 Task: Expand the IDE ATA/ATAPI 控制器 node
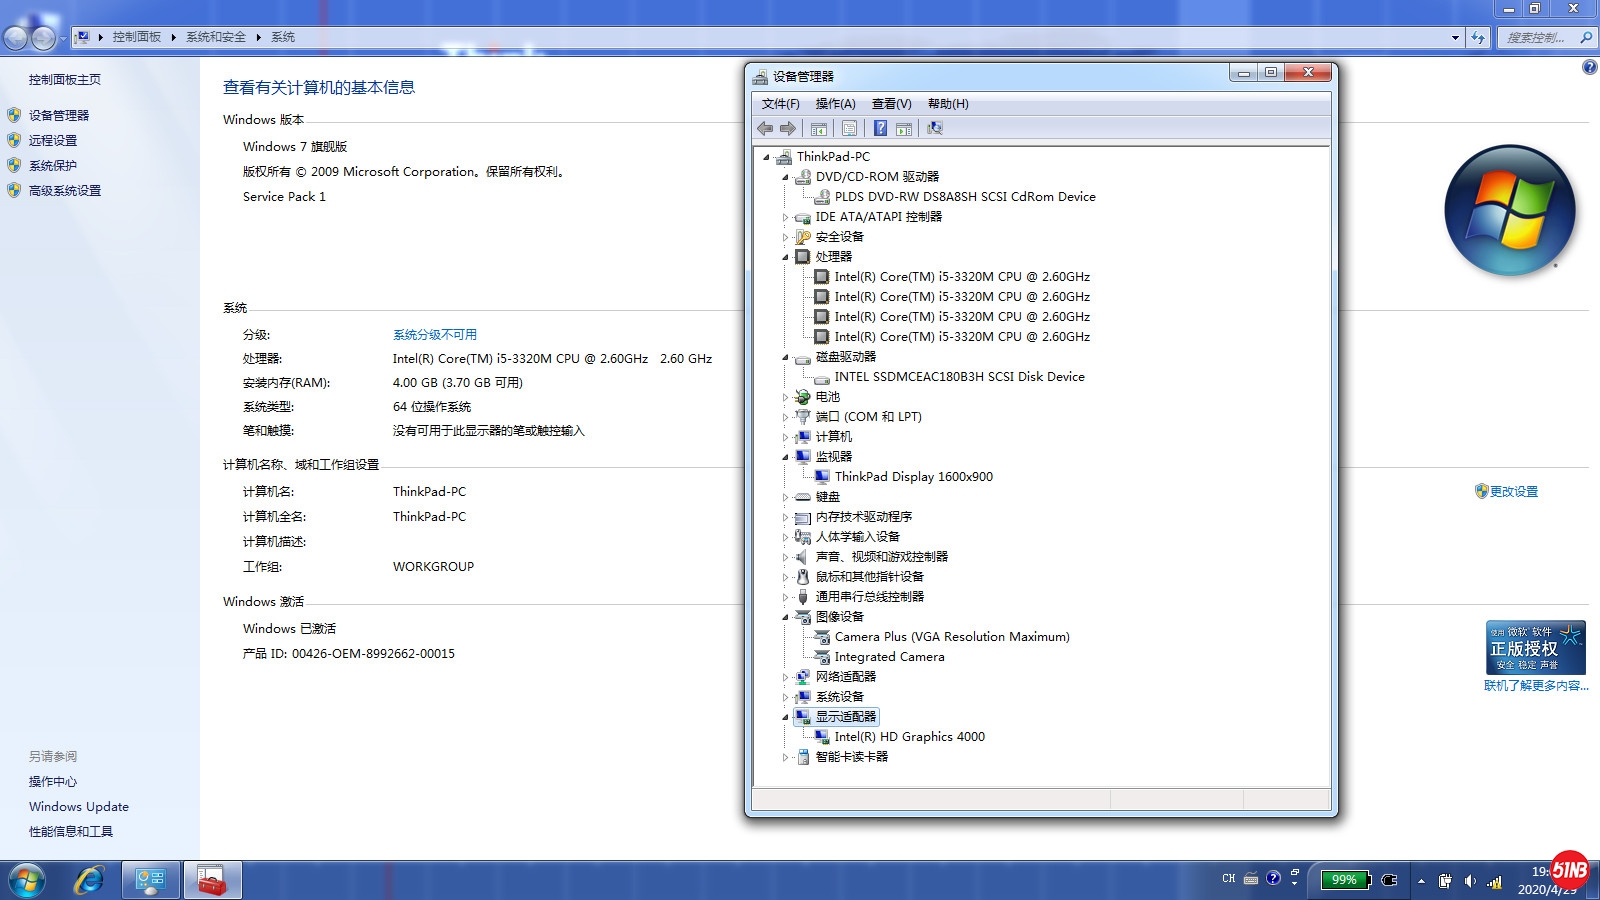click(x=785, y=217)
